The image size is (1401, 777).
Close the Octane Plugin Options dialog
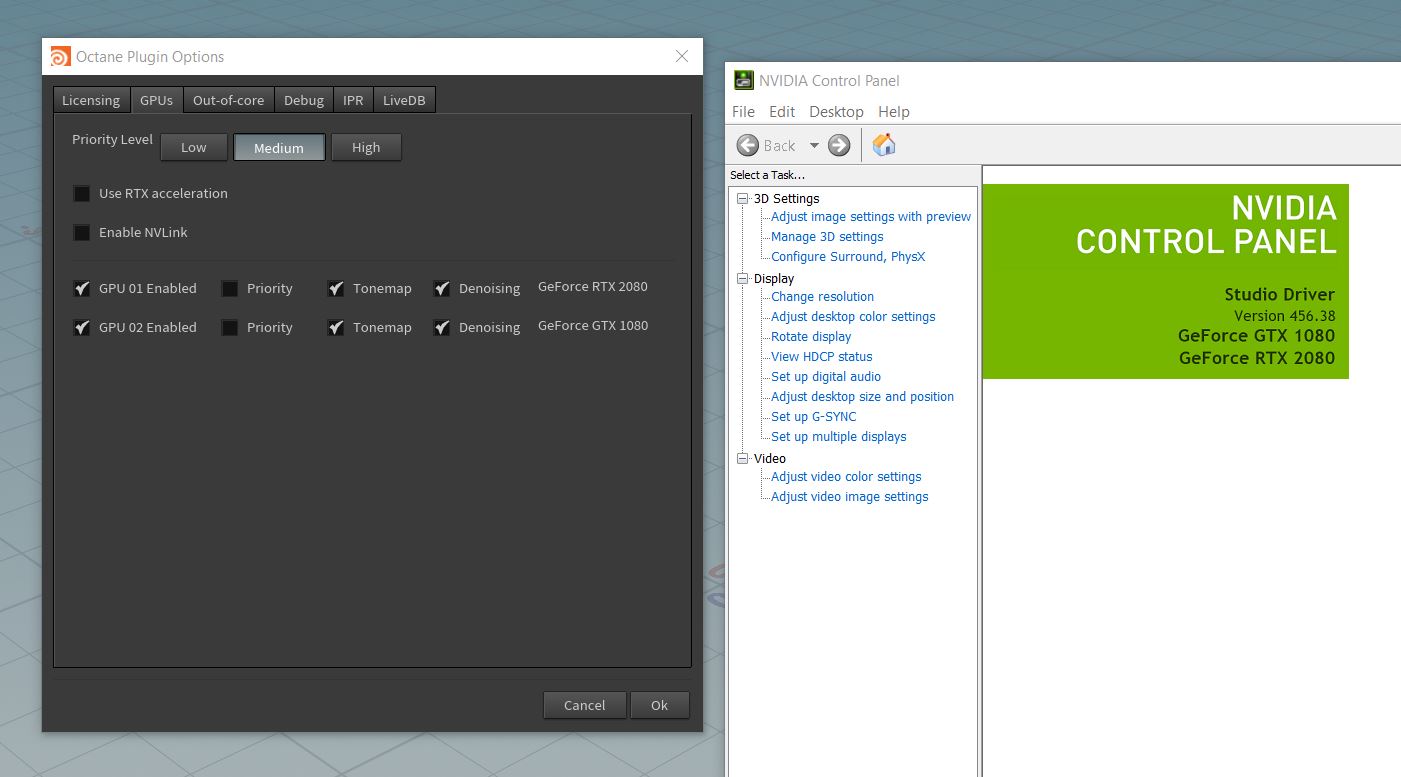coord(682,57)
